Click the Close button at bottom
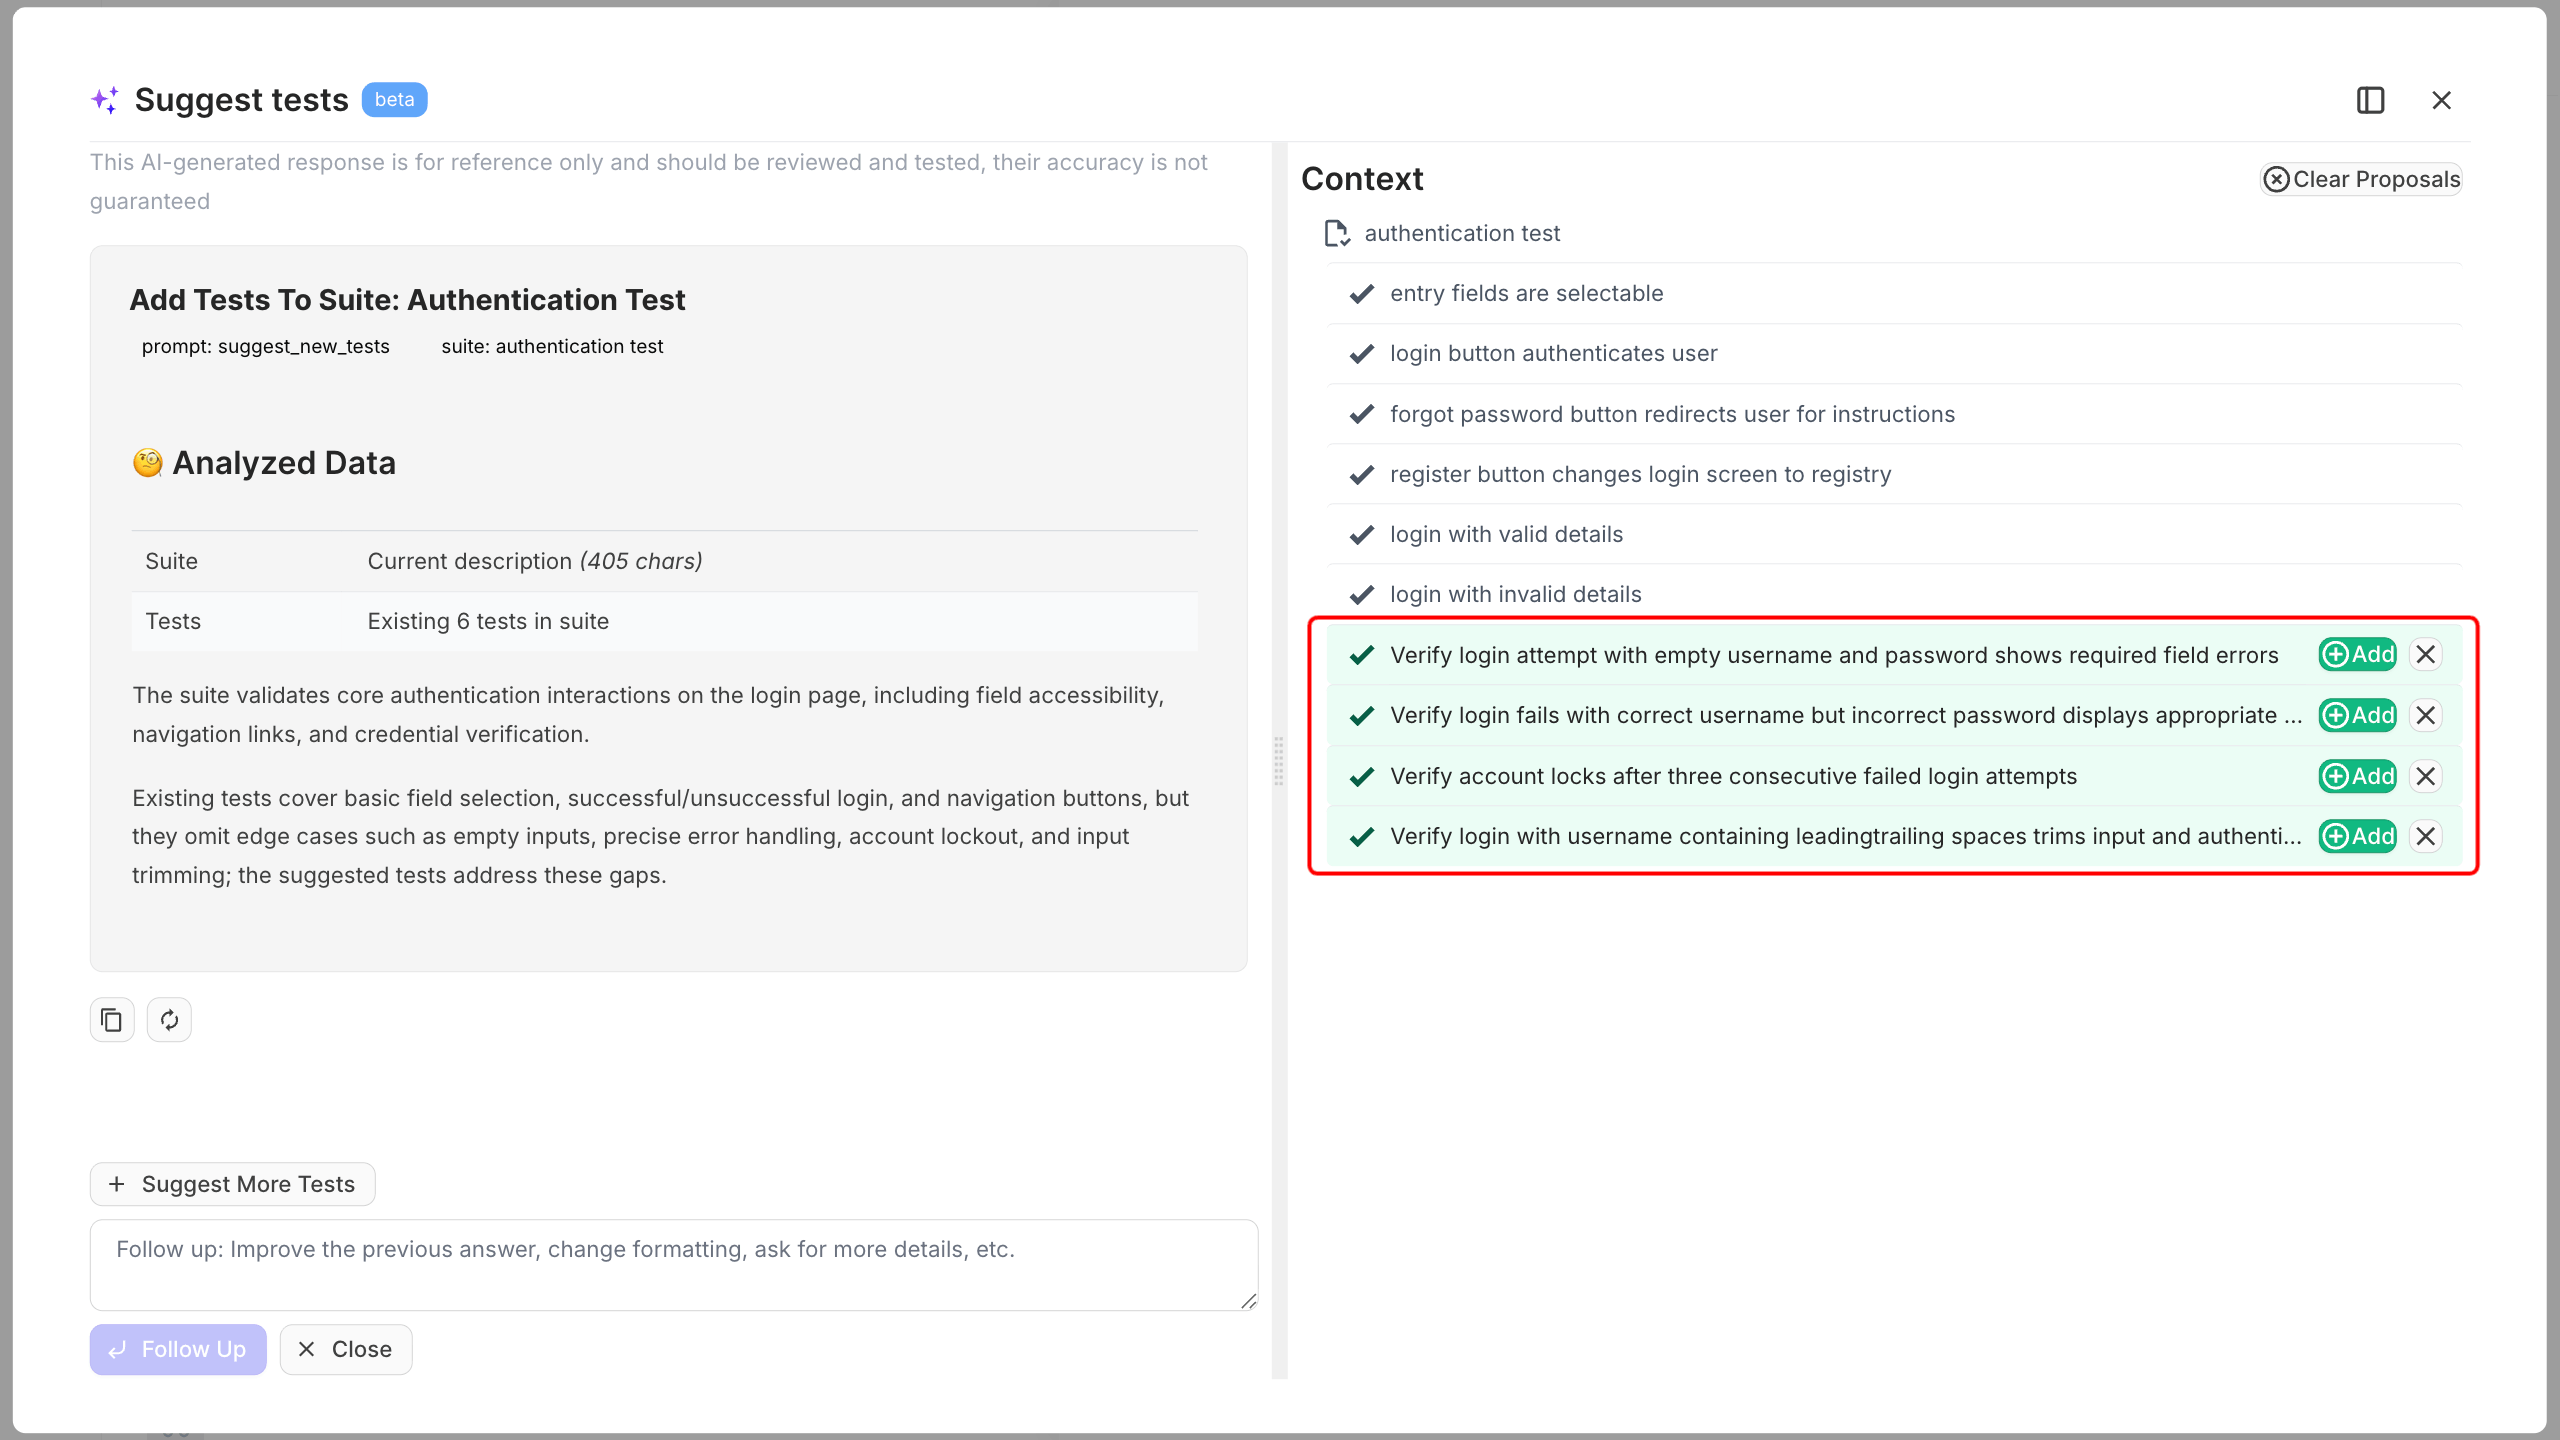Screen dimensions: 2560x1440 tap(346, 1349)
